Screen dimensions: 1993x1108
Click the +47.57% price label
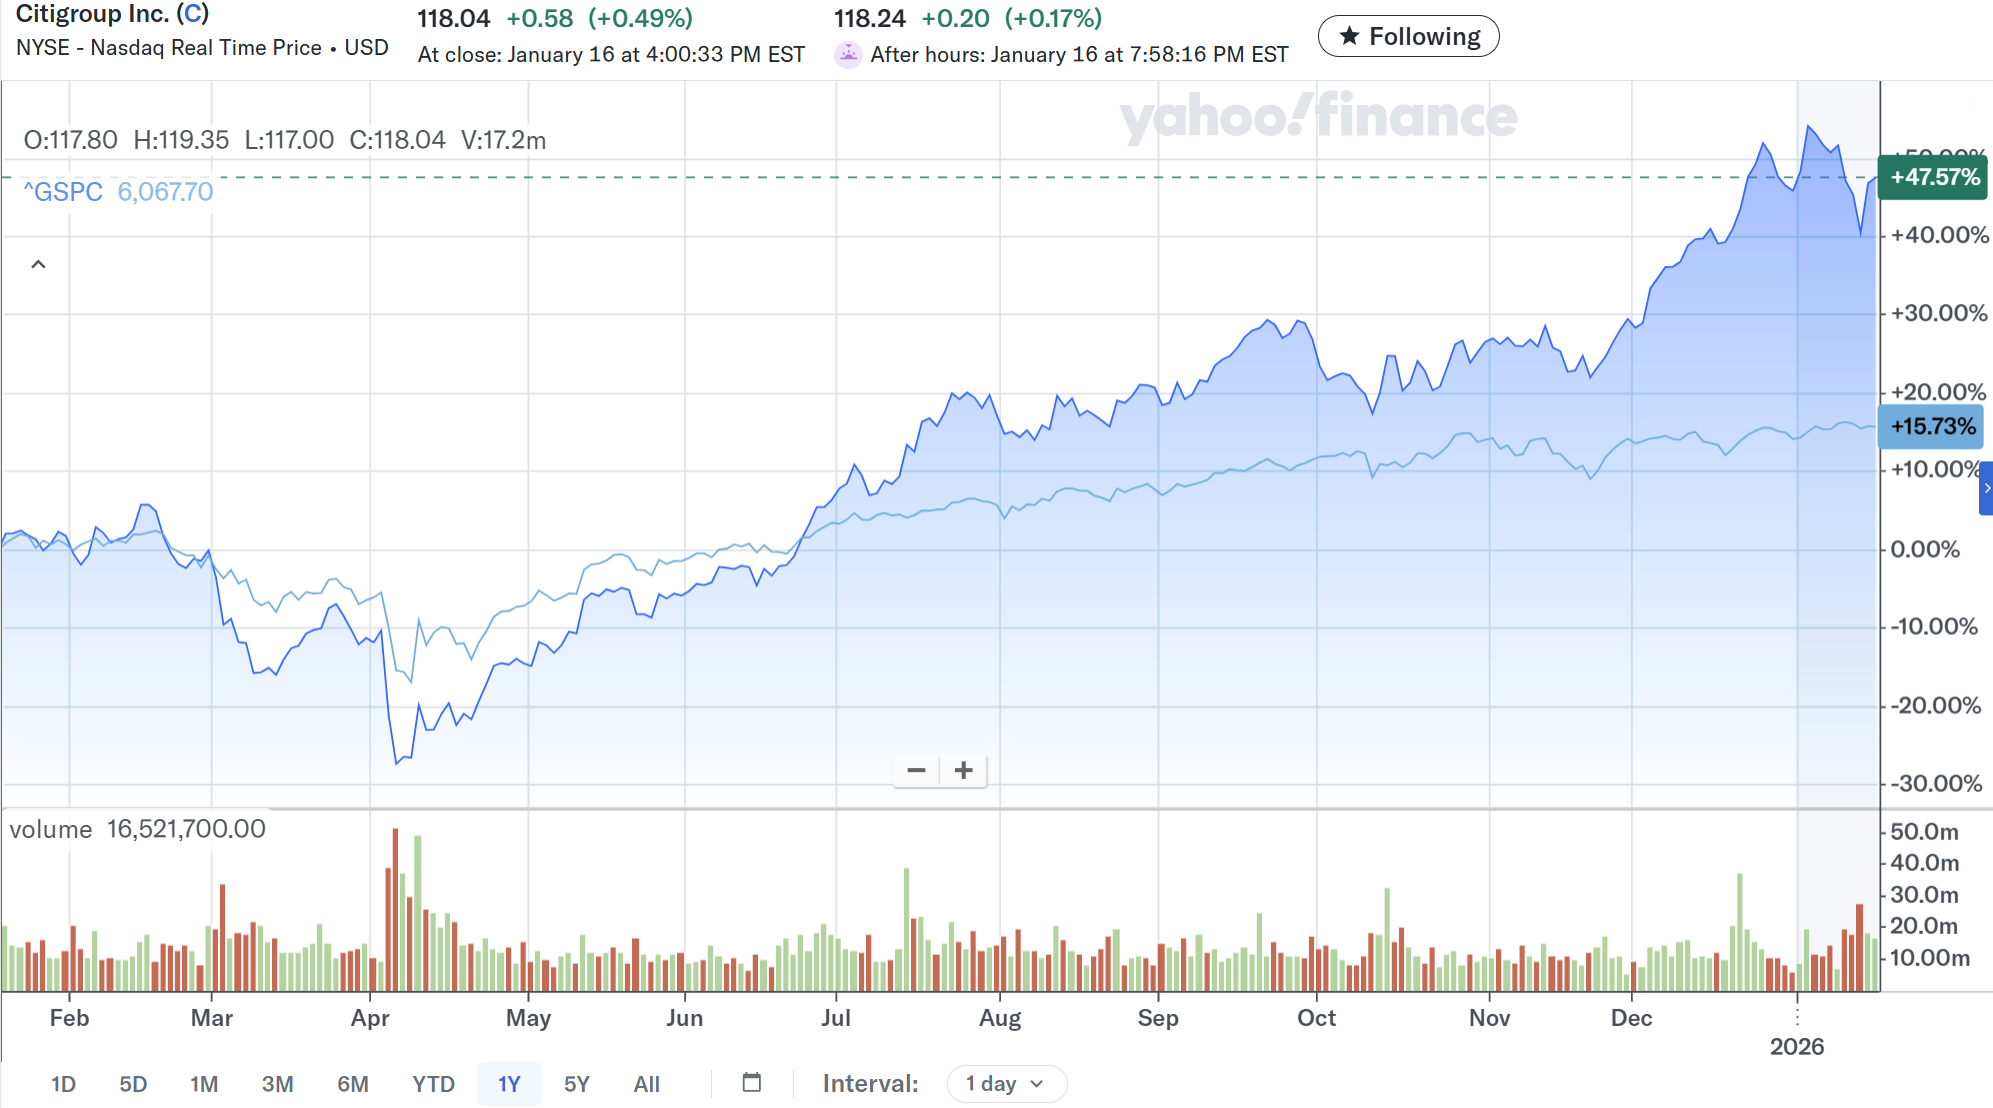pyautogui.click(x=1933, y=178)
